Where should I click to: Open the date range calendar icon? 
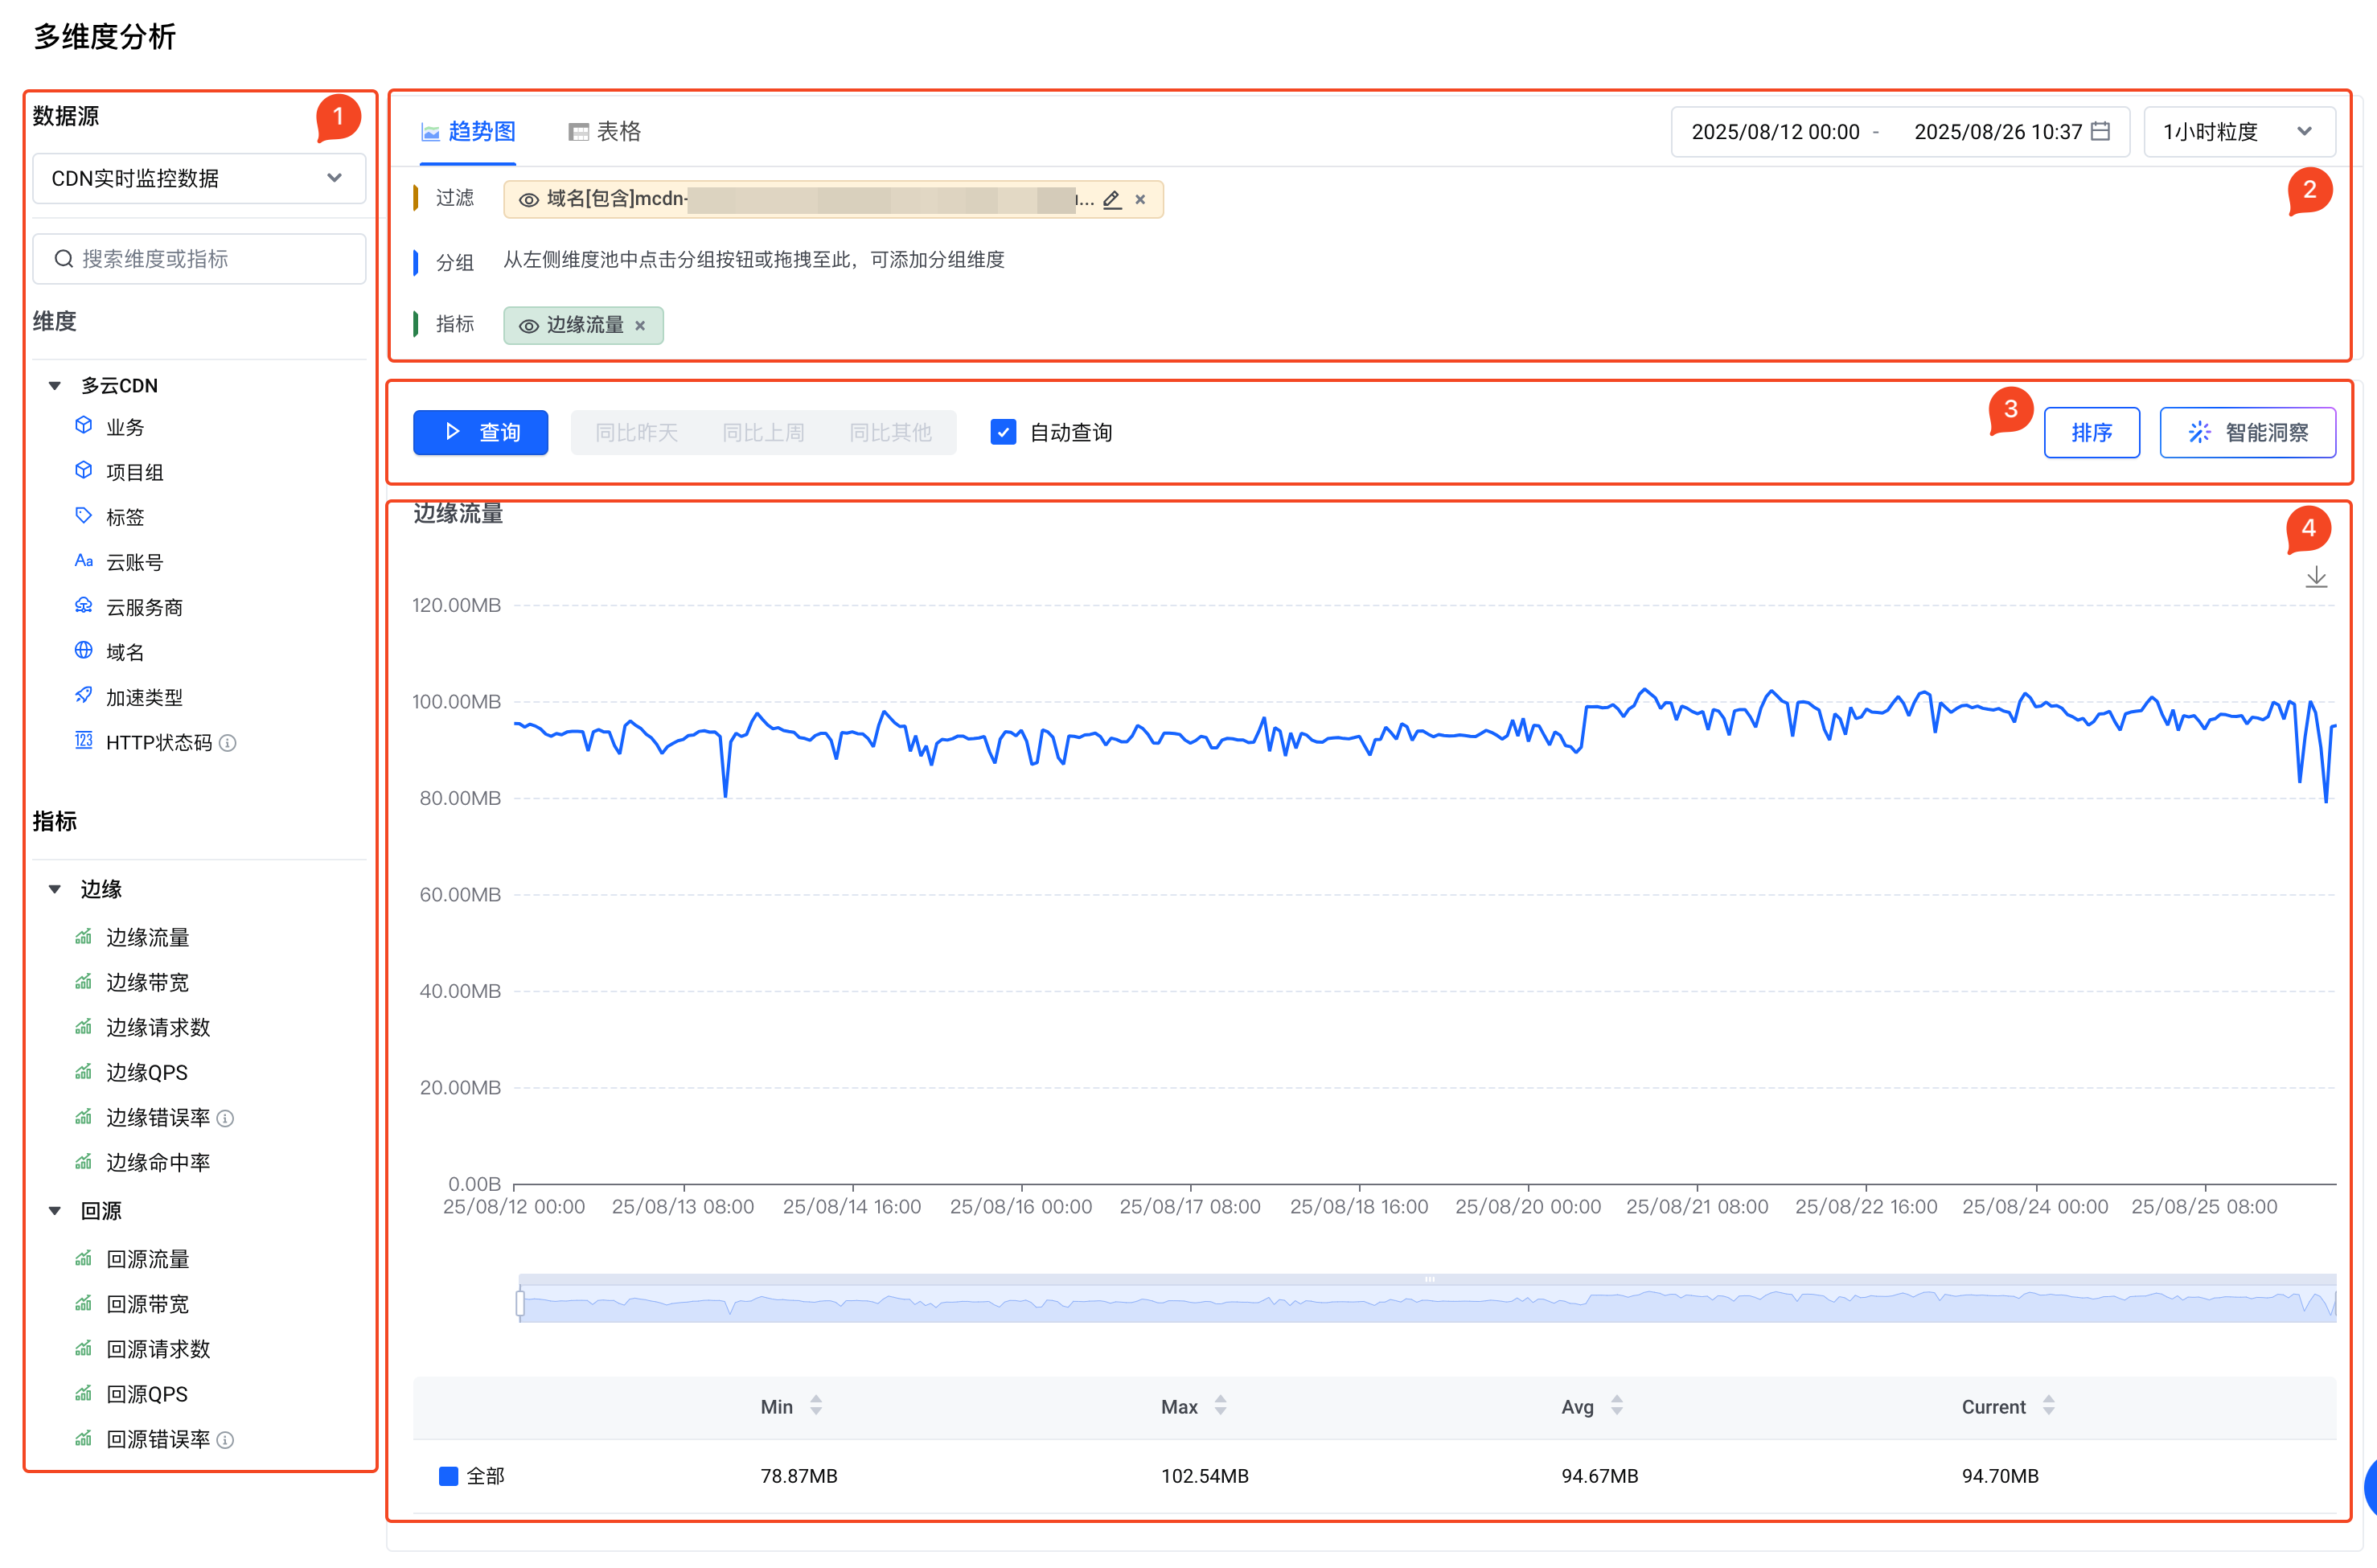point(2100,132)
